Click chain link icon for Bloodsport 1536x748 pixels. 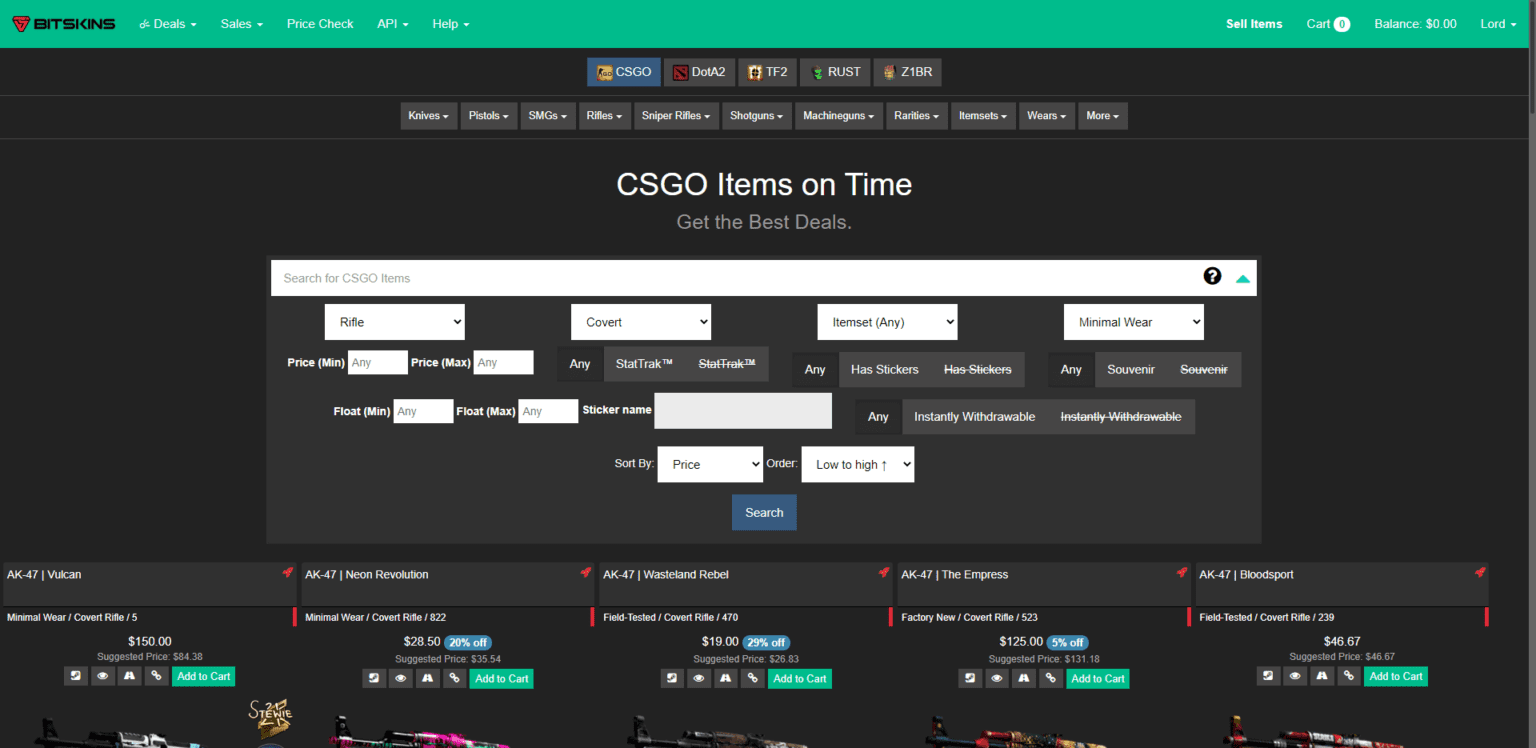pyautogui.click(x=1347, y=676)
